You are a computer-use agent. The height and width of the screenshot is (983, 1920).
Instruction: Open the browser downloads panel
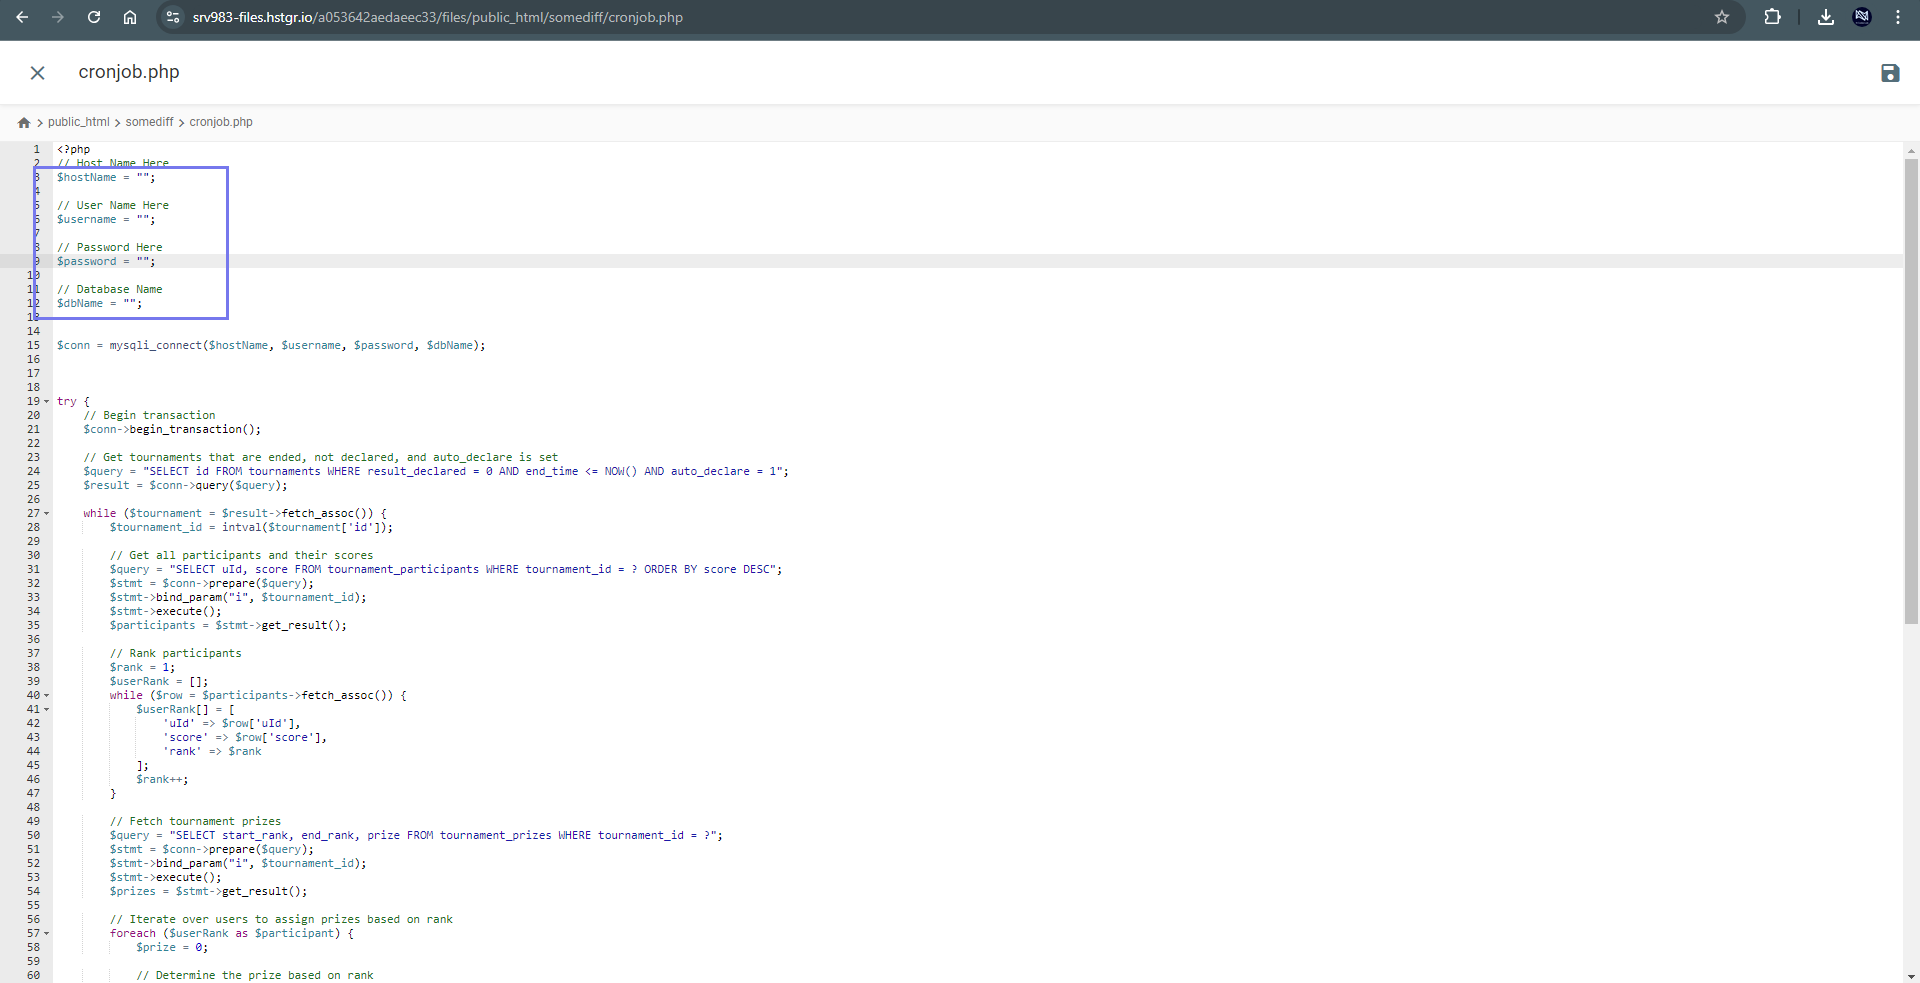1826,17
